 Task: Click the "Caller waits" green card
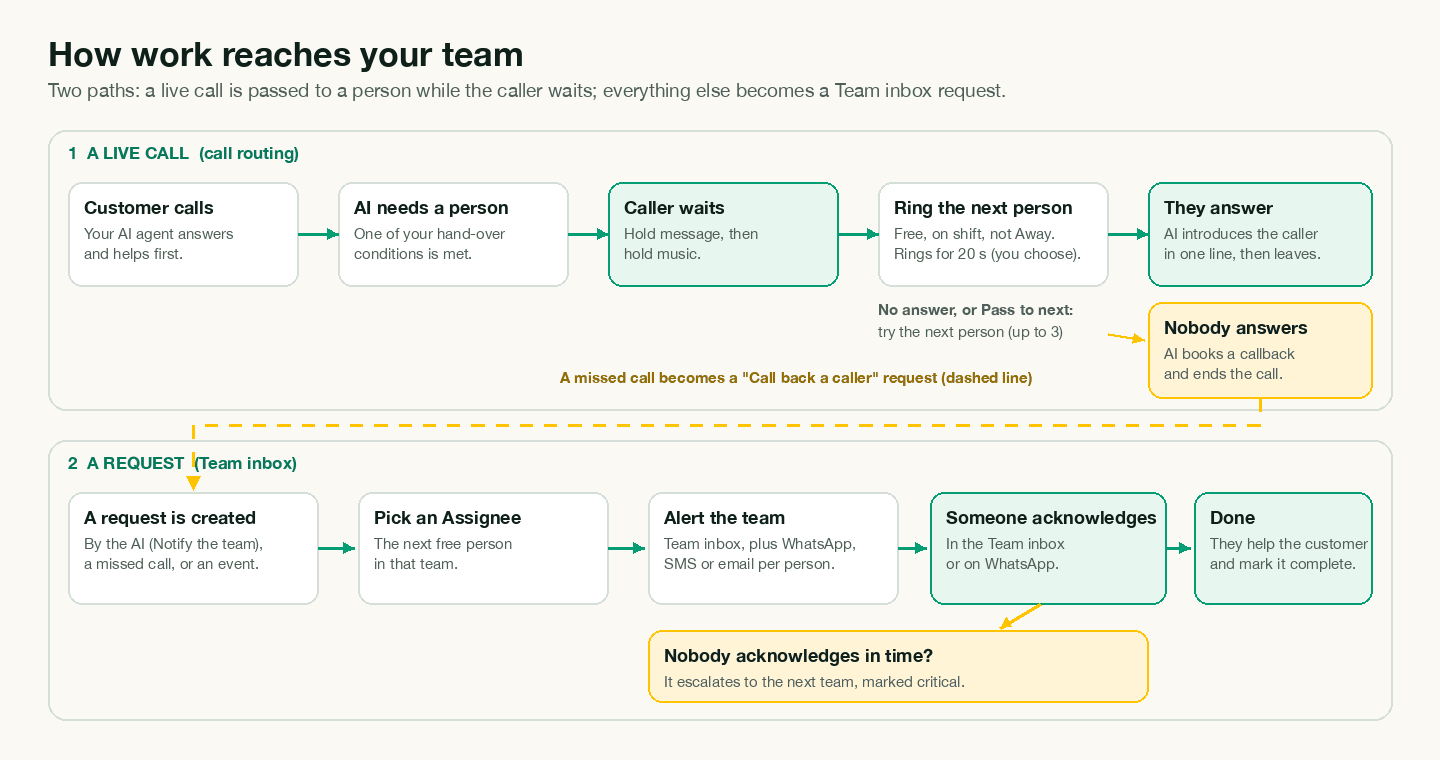(x=723, y=234)
